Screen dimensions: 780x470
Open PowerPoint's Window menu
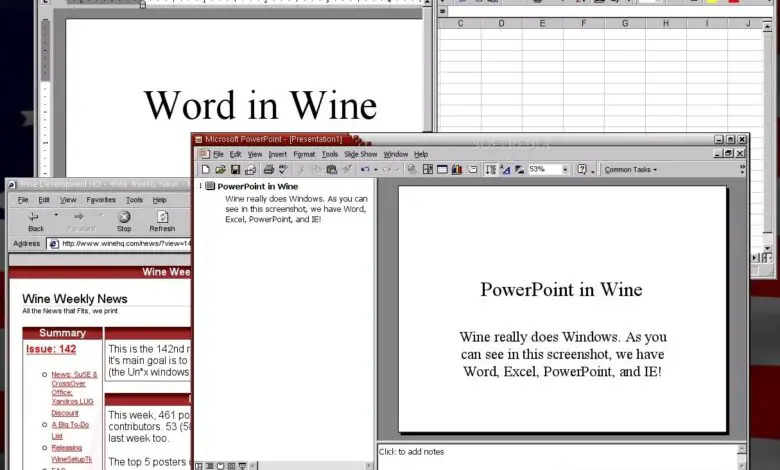(395, 154)
